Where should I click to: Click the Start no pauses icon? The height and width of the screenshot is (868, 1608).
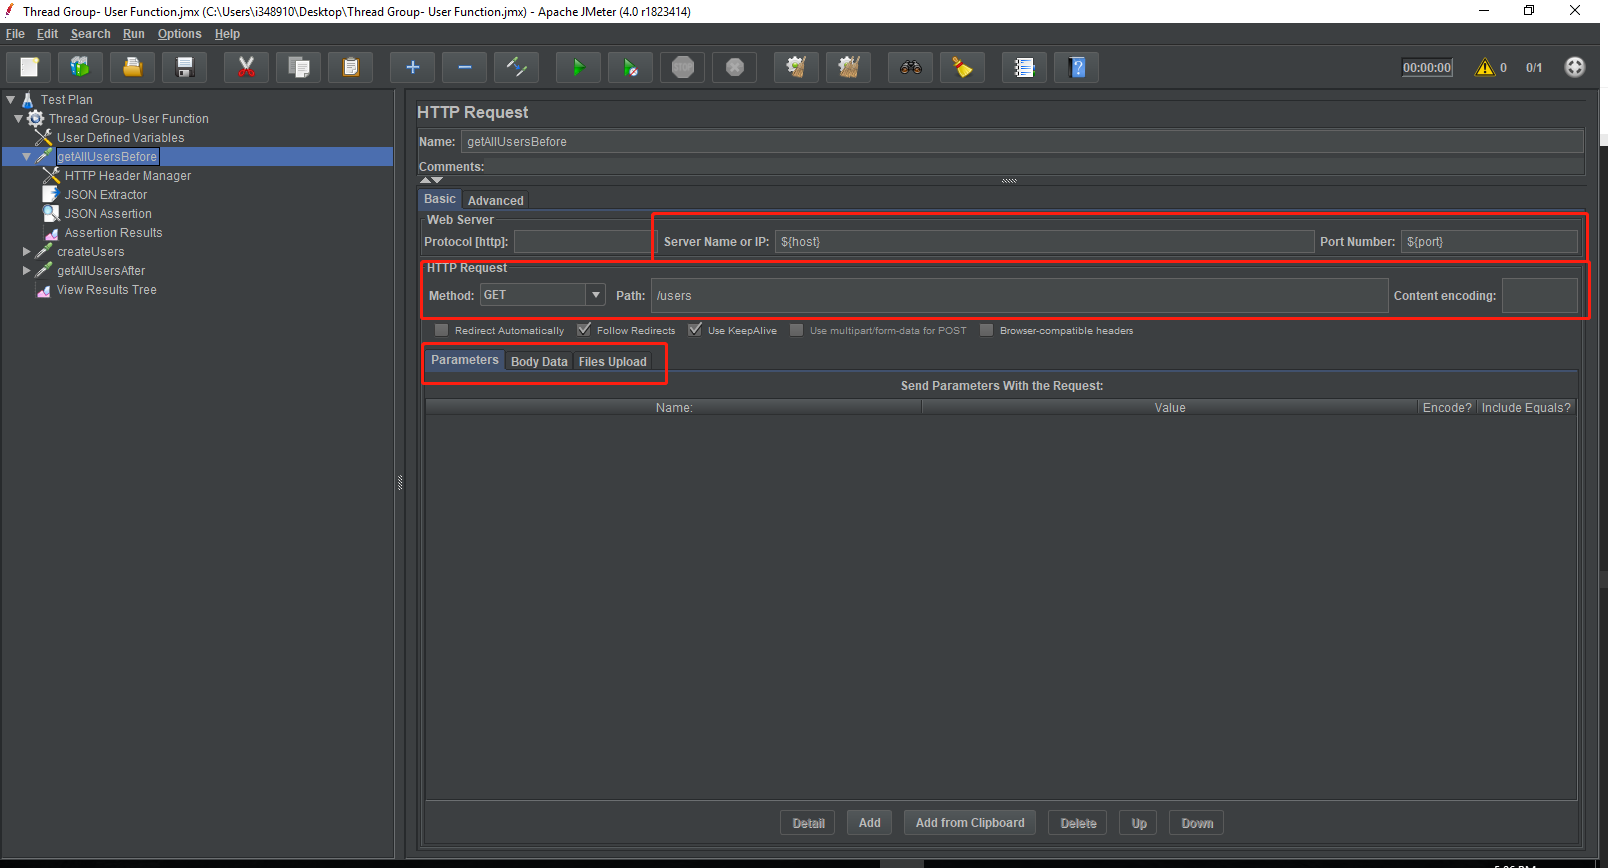(x=630, y=67)
